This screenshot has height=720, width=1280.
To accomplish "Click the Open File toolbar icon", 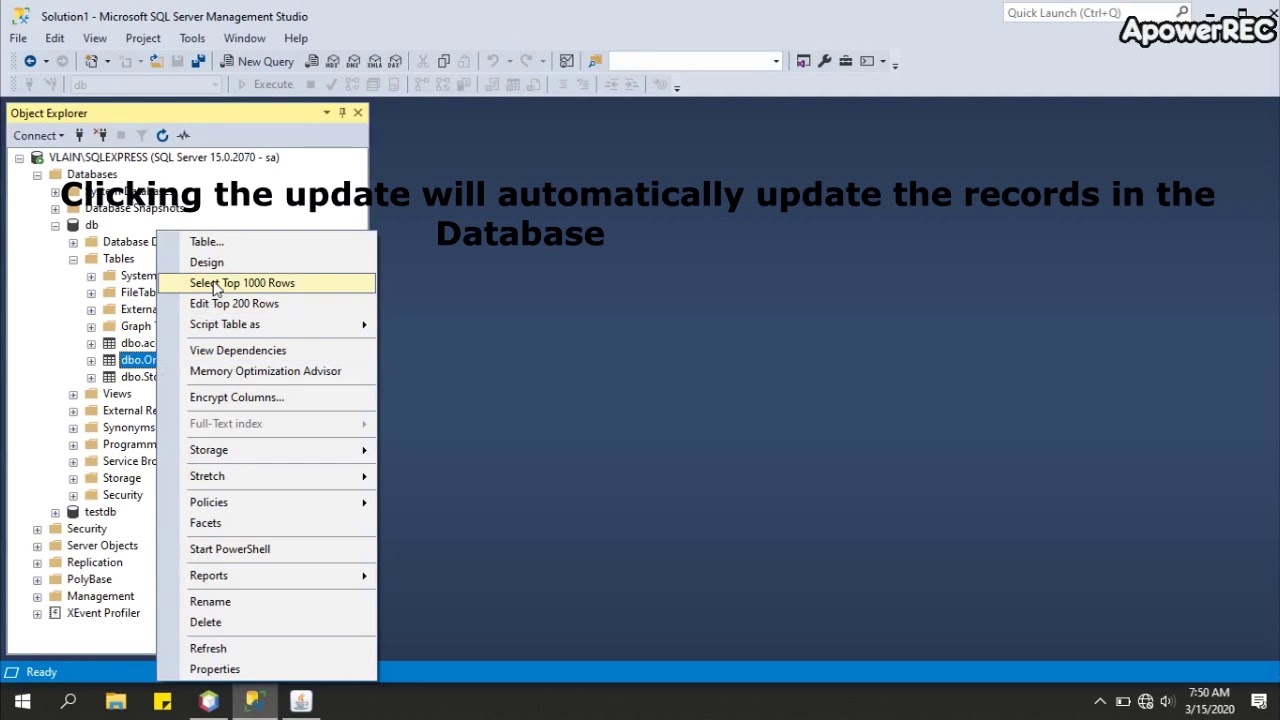I will pos(157,61).
